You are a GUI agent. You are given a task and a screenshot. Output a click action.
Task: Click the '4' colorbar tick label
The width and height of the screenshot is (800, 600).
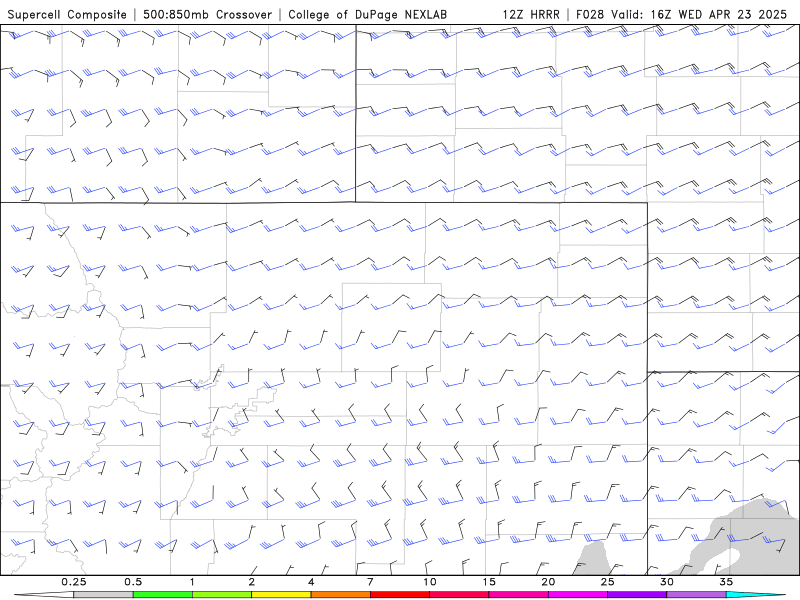pos(311,582)
